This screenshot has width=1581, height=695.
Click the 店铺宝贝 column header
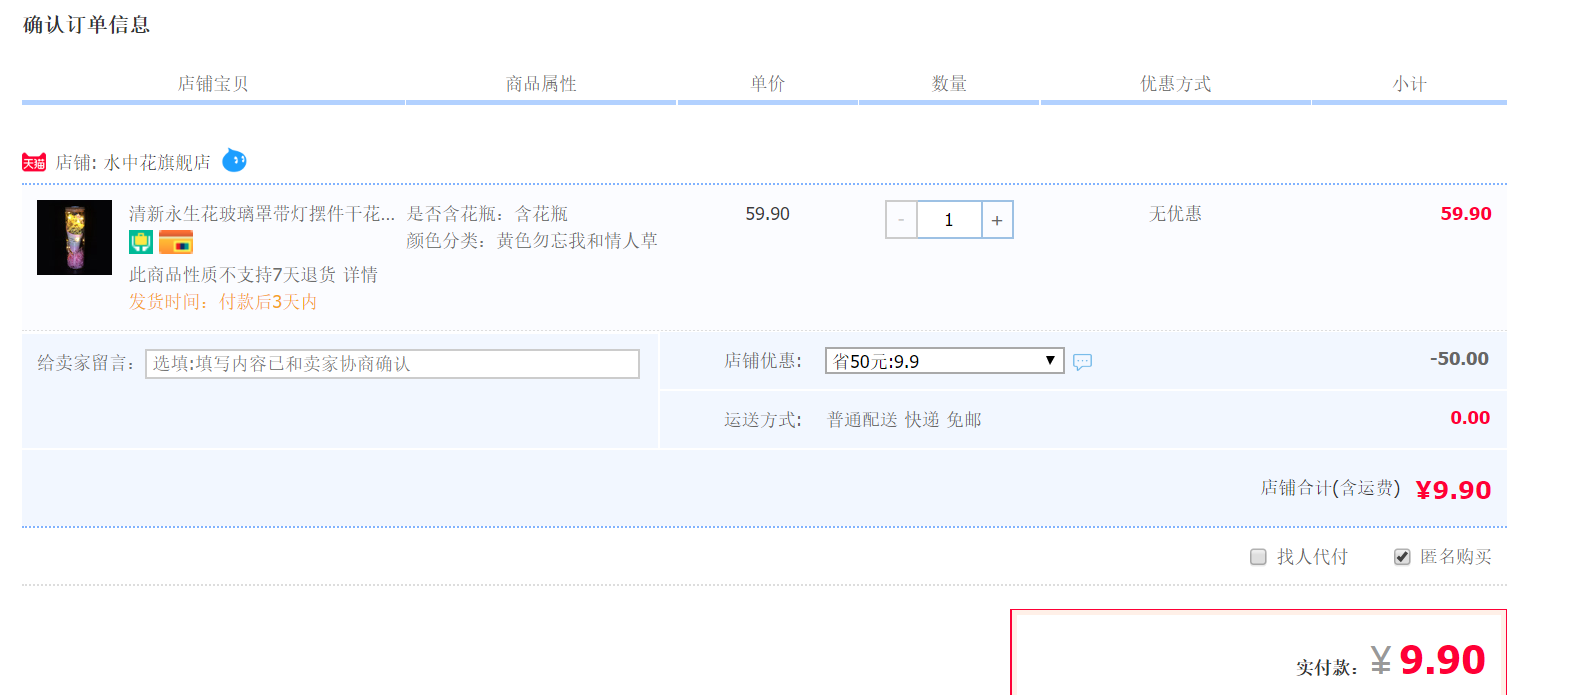(x=213, y=84)
